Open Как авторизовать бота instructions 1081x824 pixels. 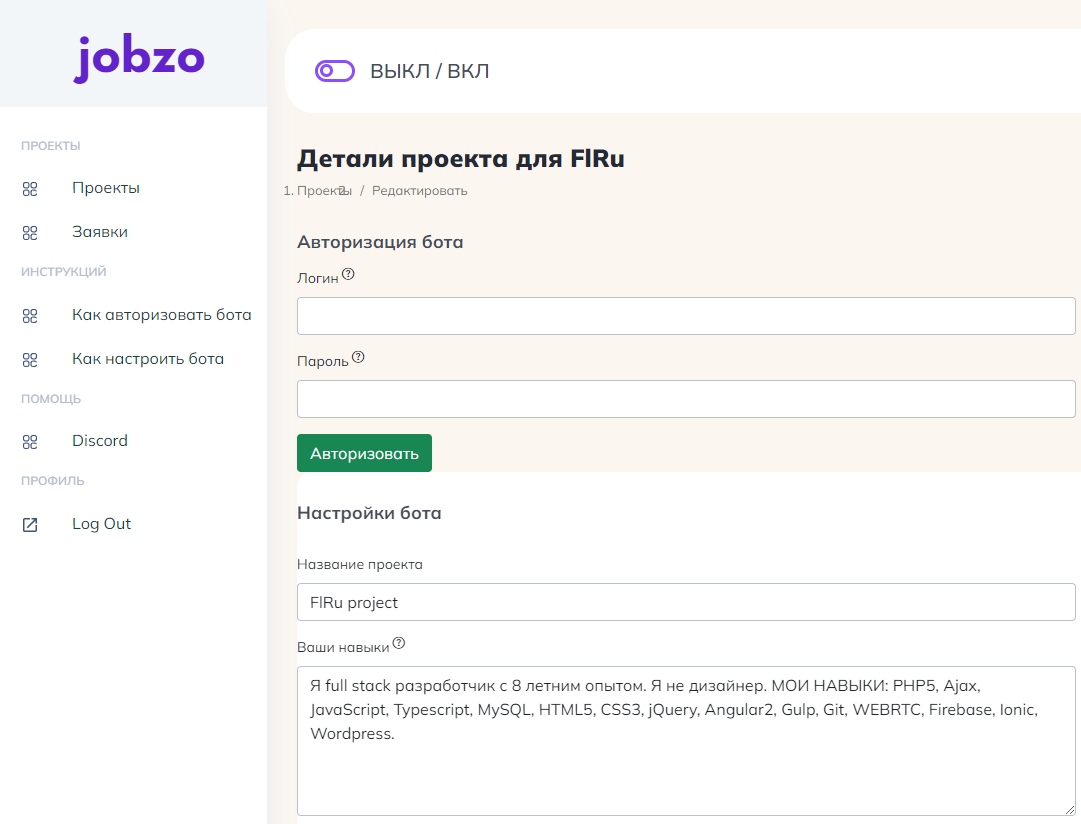(x=161, y=315)
